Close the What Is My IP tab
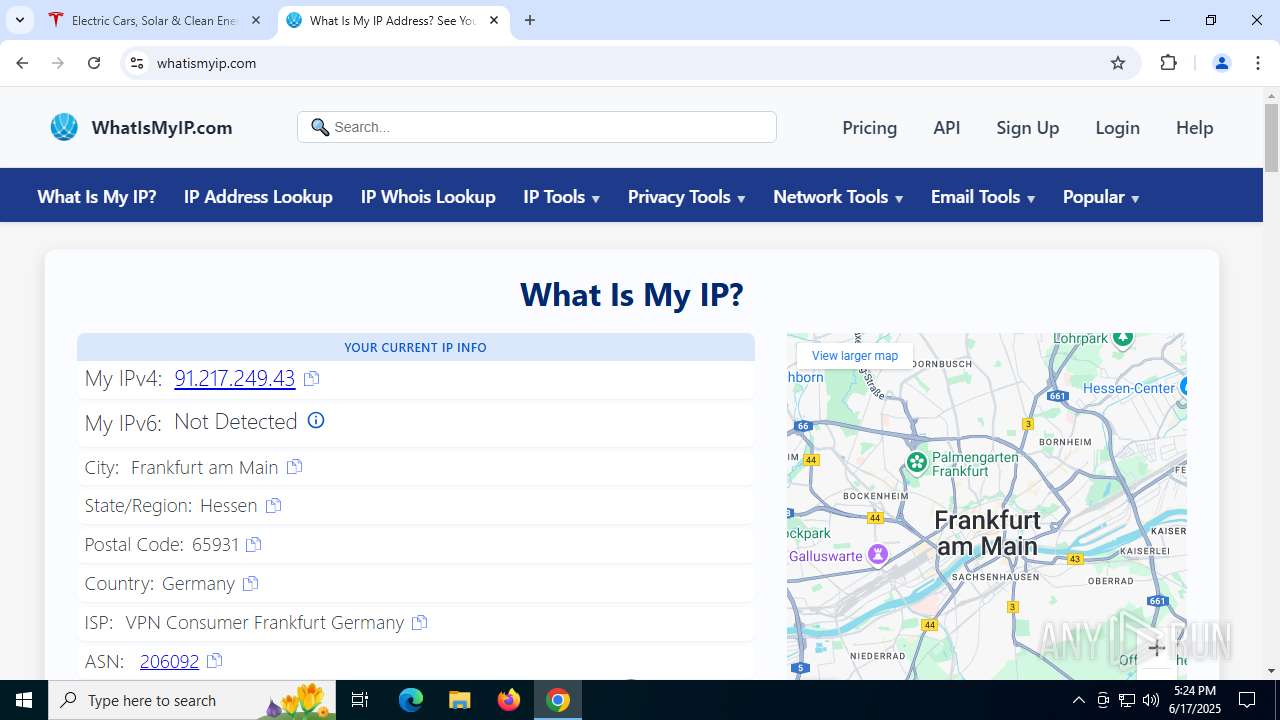Screen dimensions: 1280x720 494,20
